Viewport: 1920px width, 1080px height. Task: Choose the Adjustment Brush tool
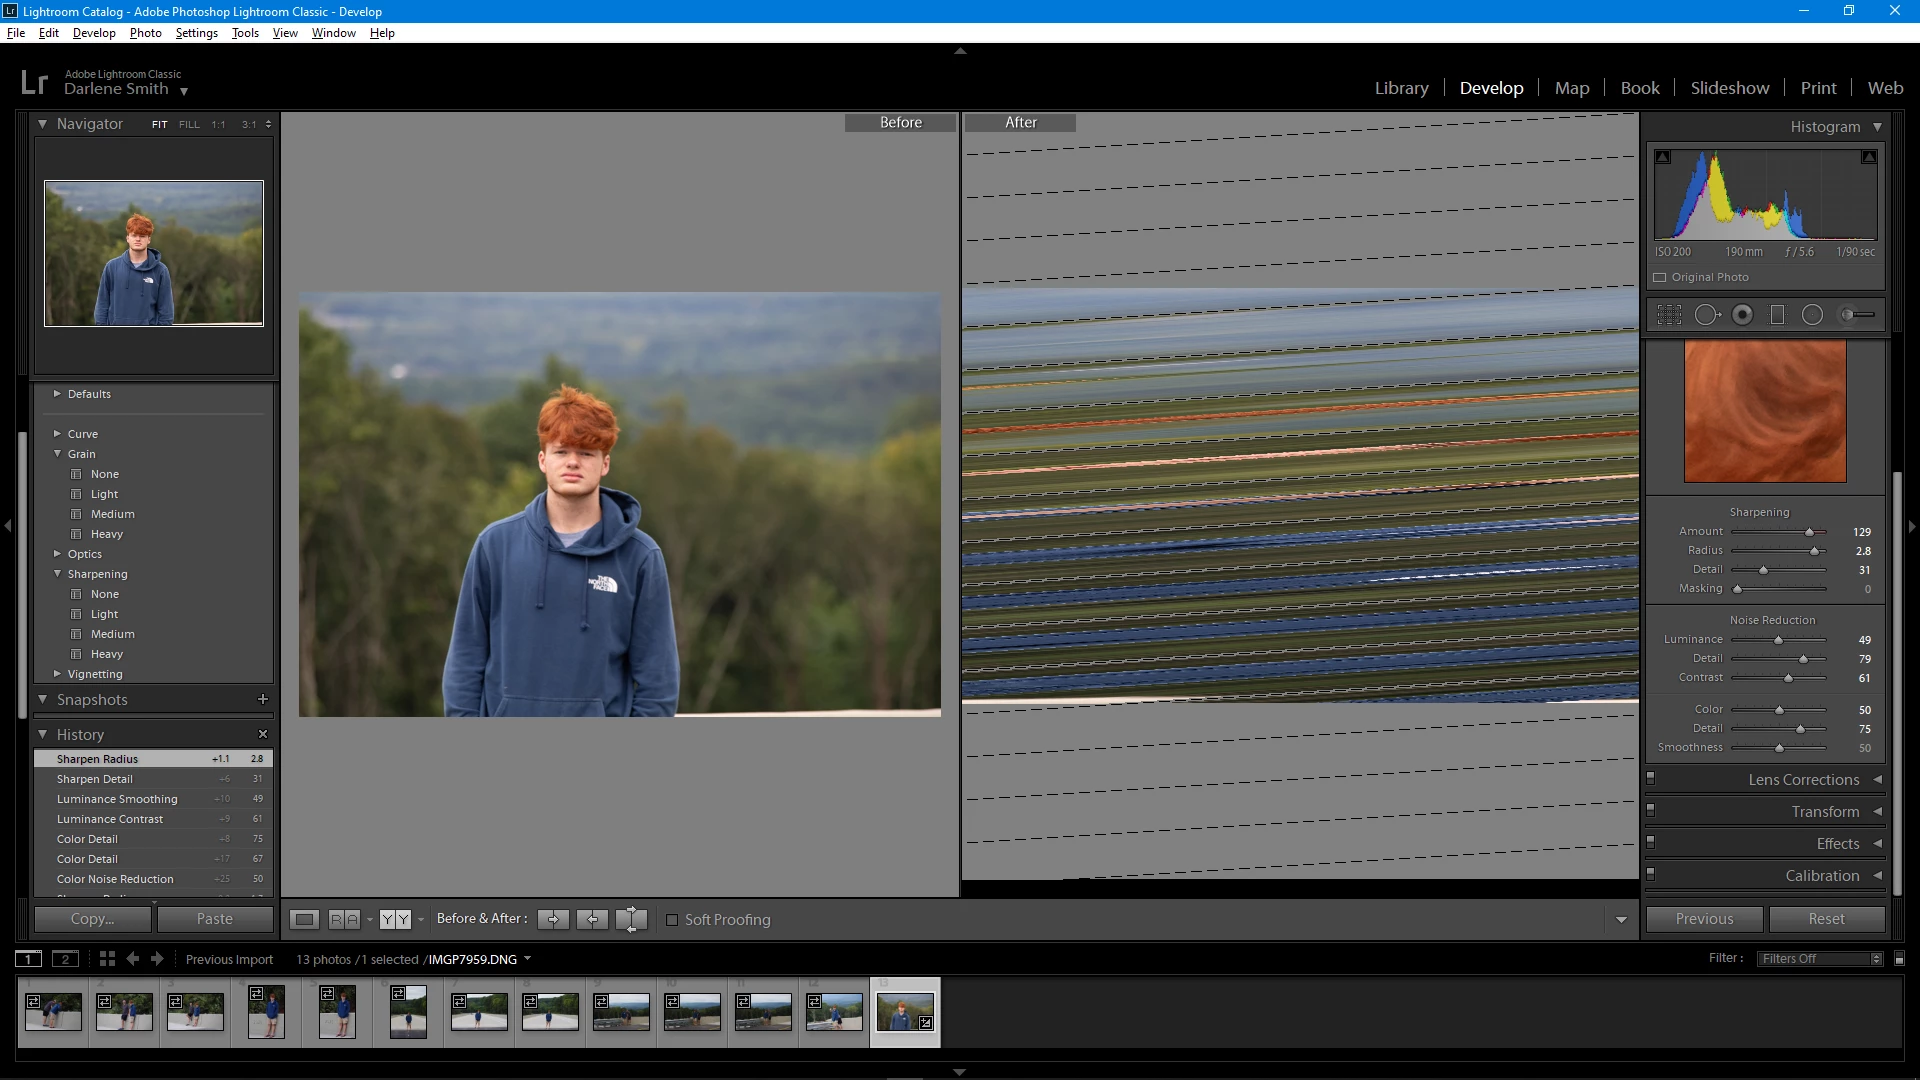coord(1857,315)
